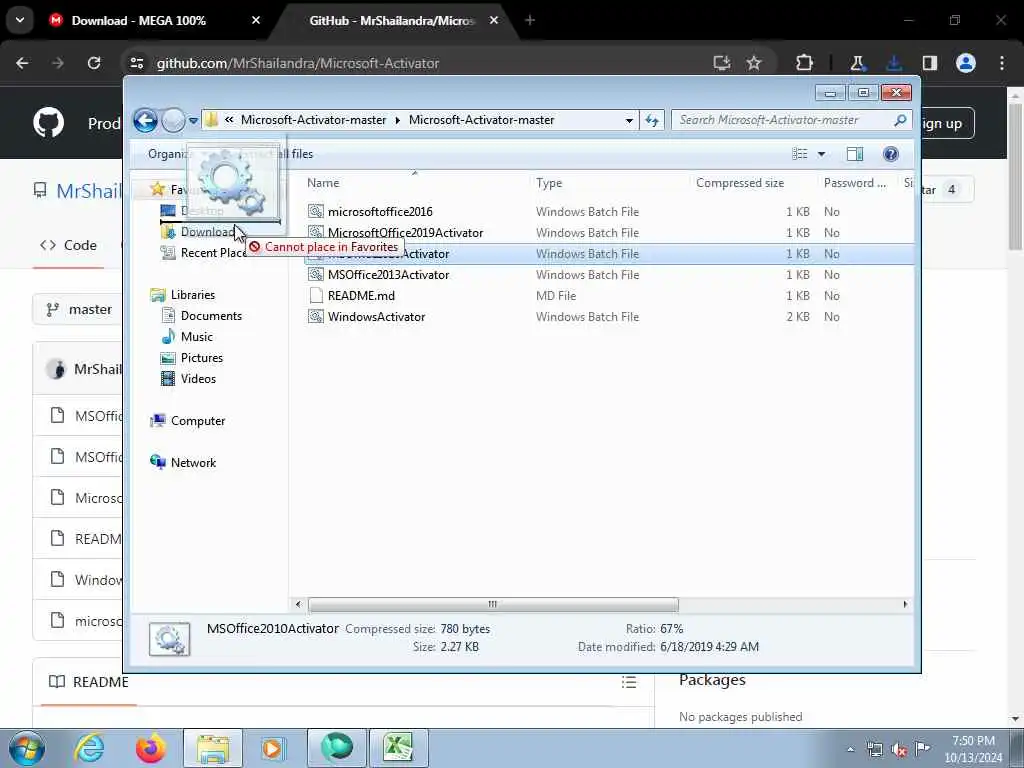This screenshot has width=1024, height=768.
Task: Click the horizontal scrollbar right arrow
Action: pos(905,605)
